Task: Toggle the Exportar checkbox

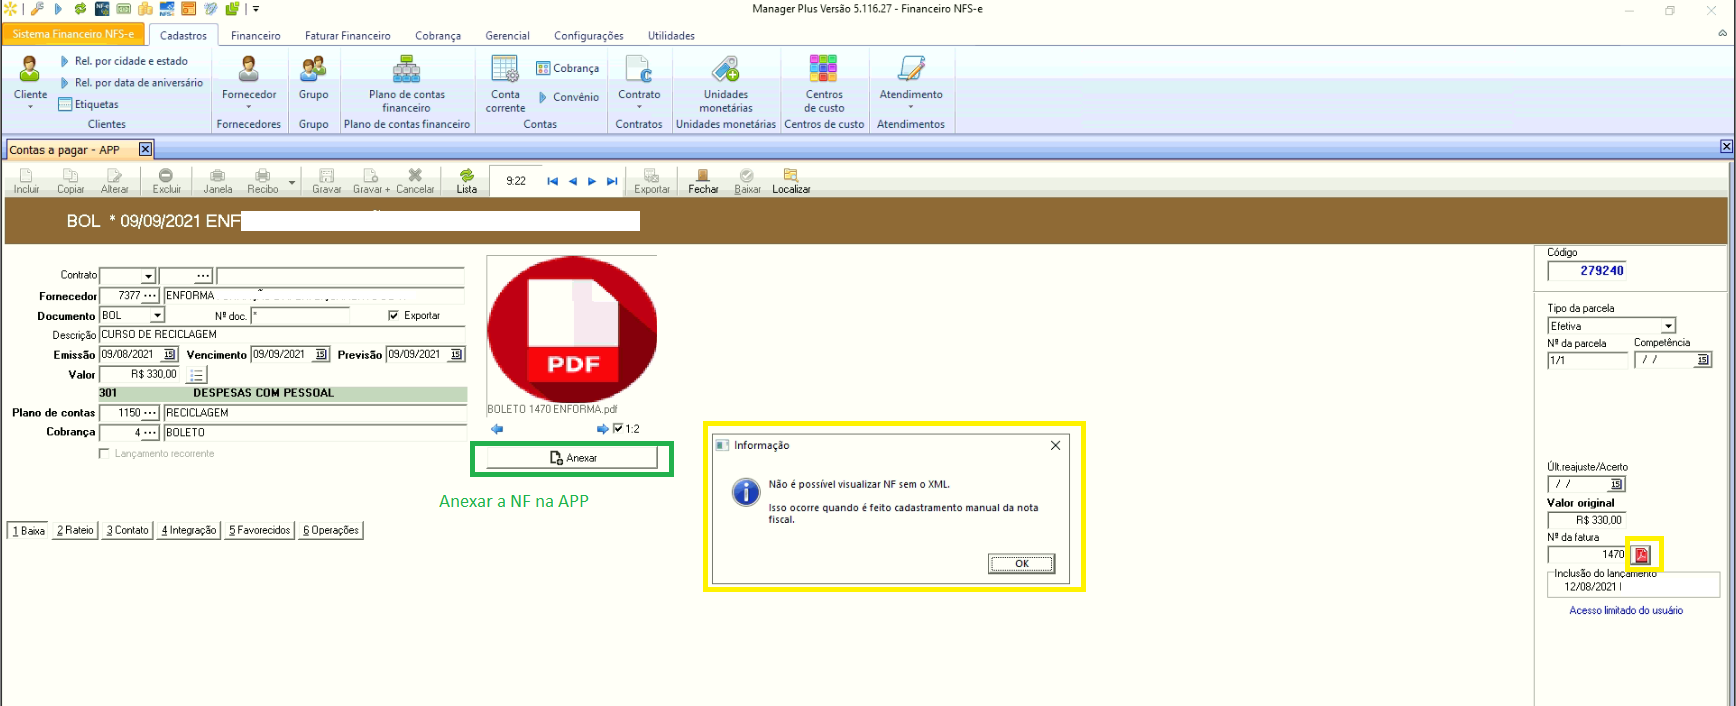Action: (x=393, y=316)
